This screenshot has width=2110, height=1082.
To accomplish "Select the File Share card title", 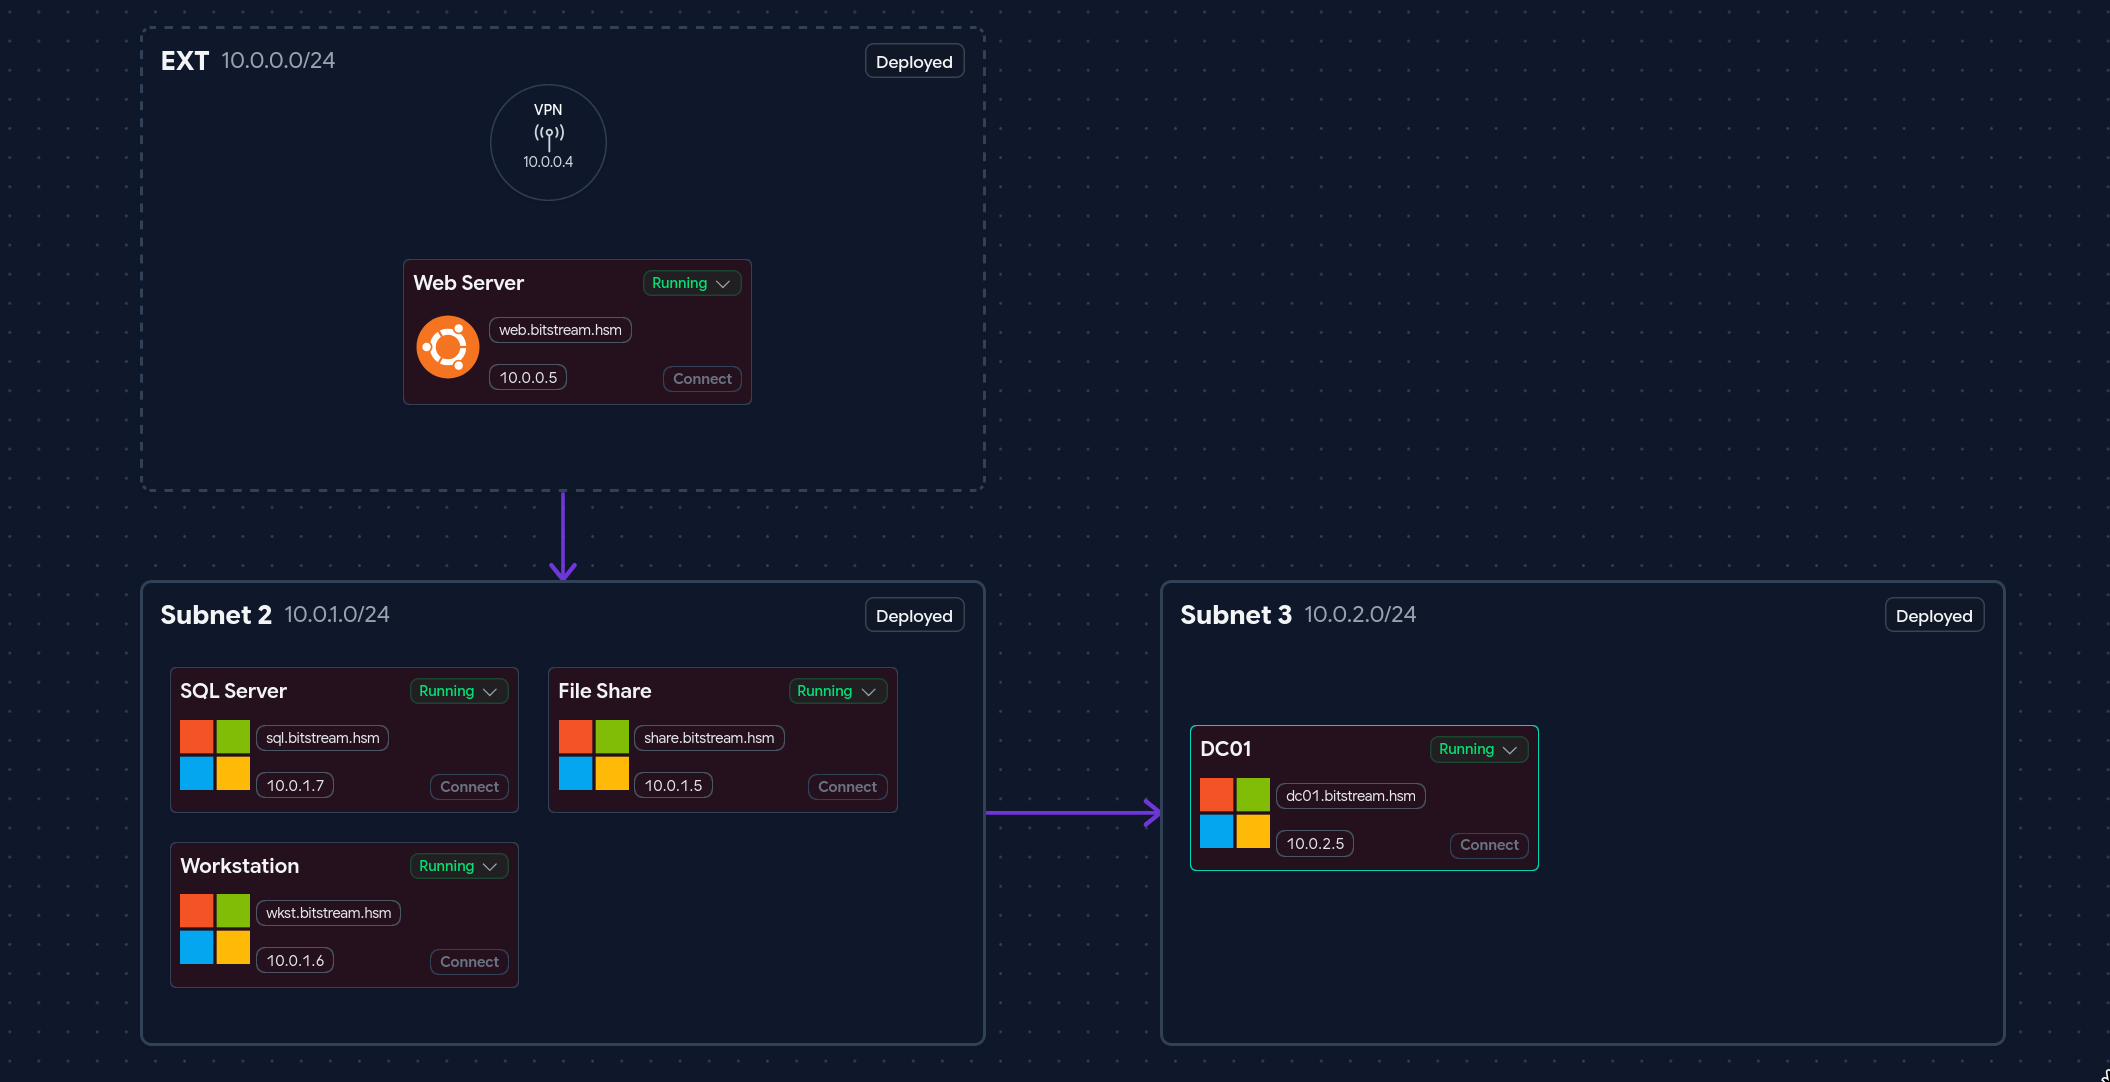I will [605, 691].
